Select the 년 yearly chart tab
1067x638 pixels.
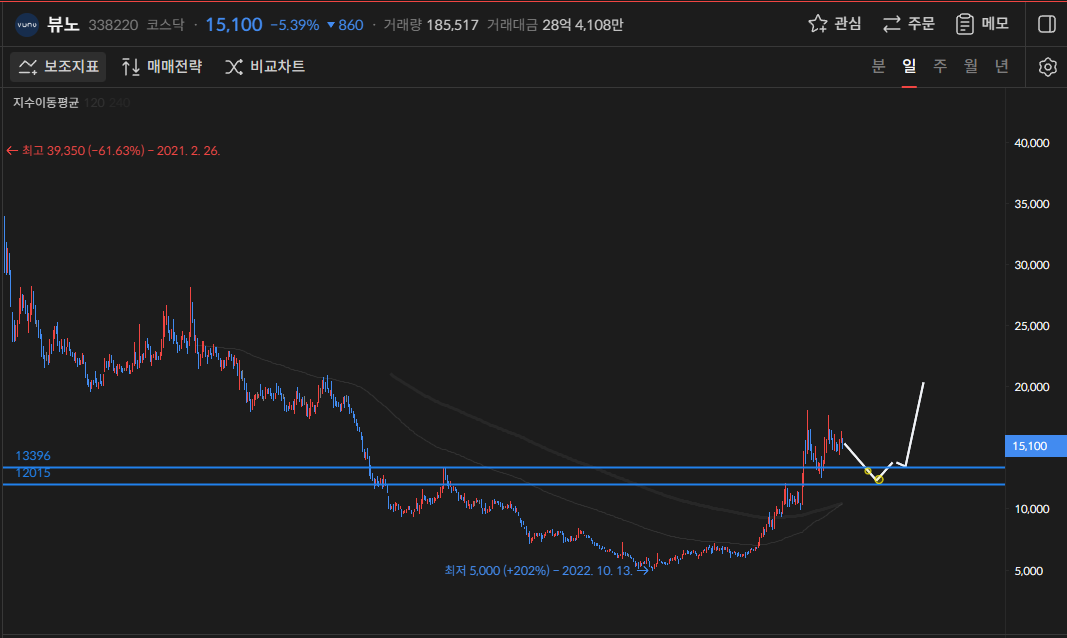(1001, 66)
